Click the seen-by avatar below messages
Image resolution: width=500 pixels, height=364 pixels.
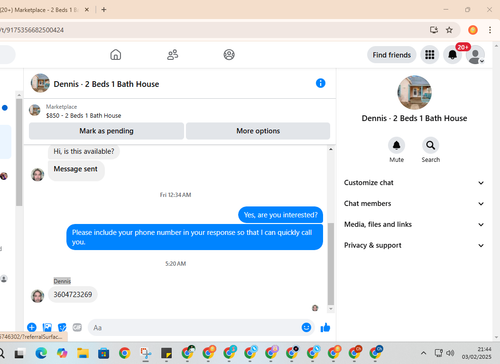click(315, 308)
